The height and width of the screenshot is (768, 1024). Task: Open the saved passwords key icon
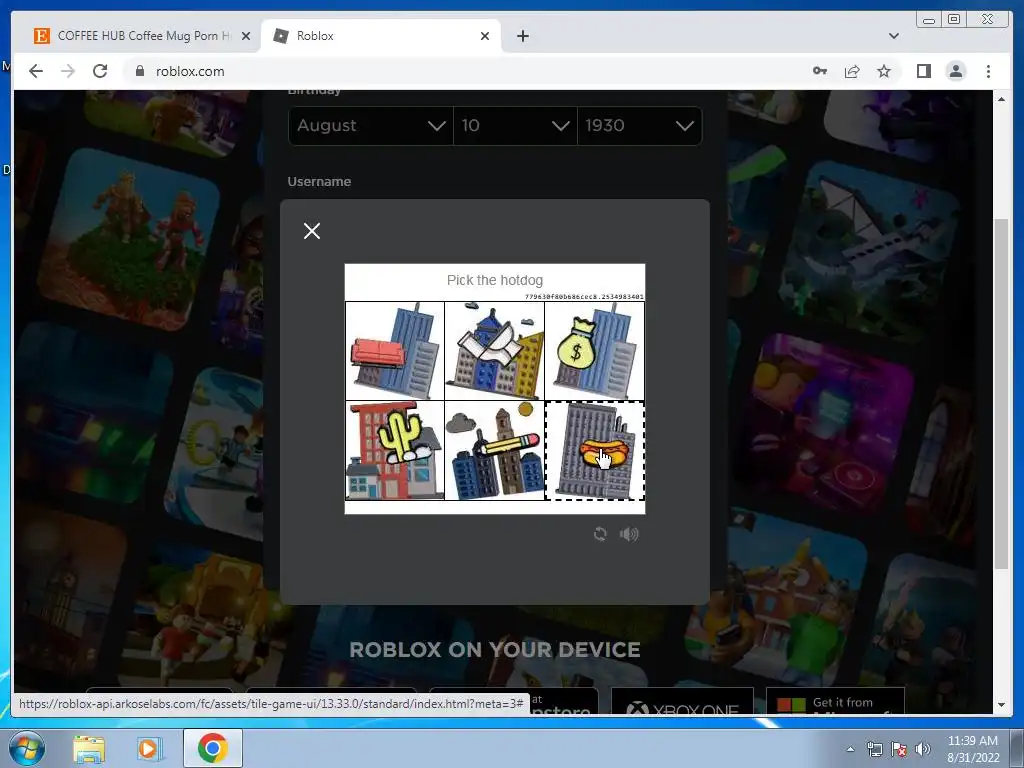(x=820, y=71)
